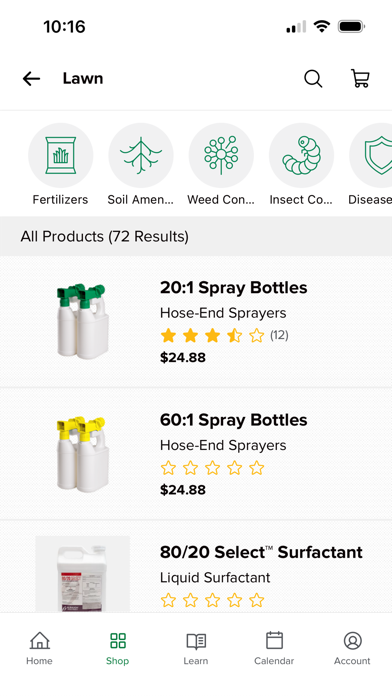Open 80/20 Select Surfactant product title
This screenshot has height=696, width=392.
(261, 552)
